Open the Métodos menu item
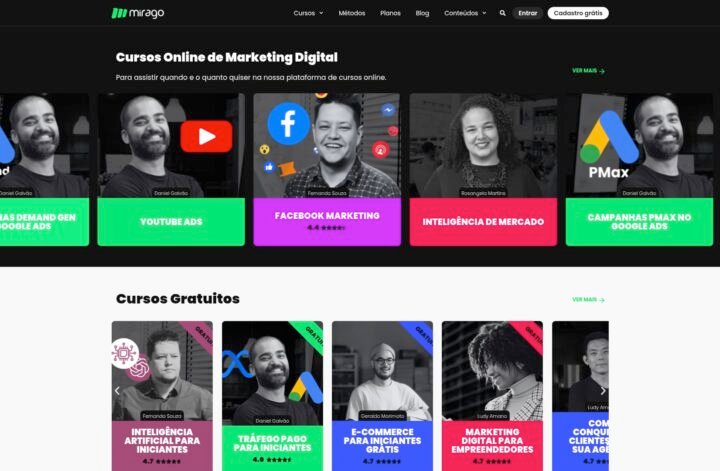Image resolution: width=720 pixels, height=471 pixels. pyautogui.click(x=352, y=13)
